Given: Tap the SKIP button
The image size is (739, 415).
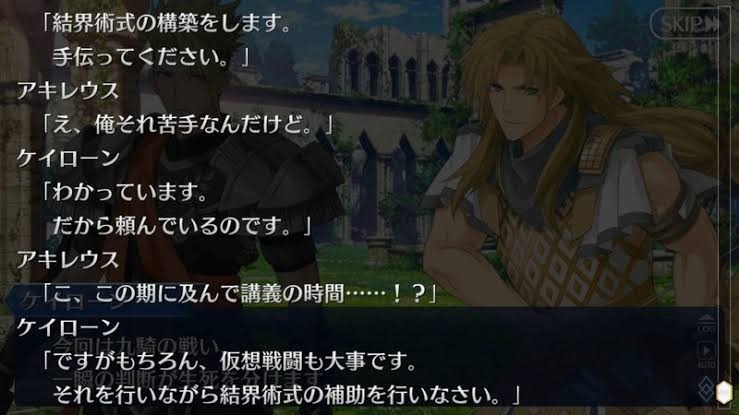Looking at the screenshot, I should click(x=686, y=24).
